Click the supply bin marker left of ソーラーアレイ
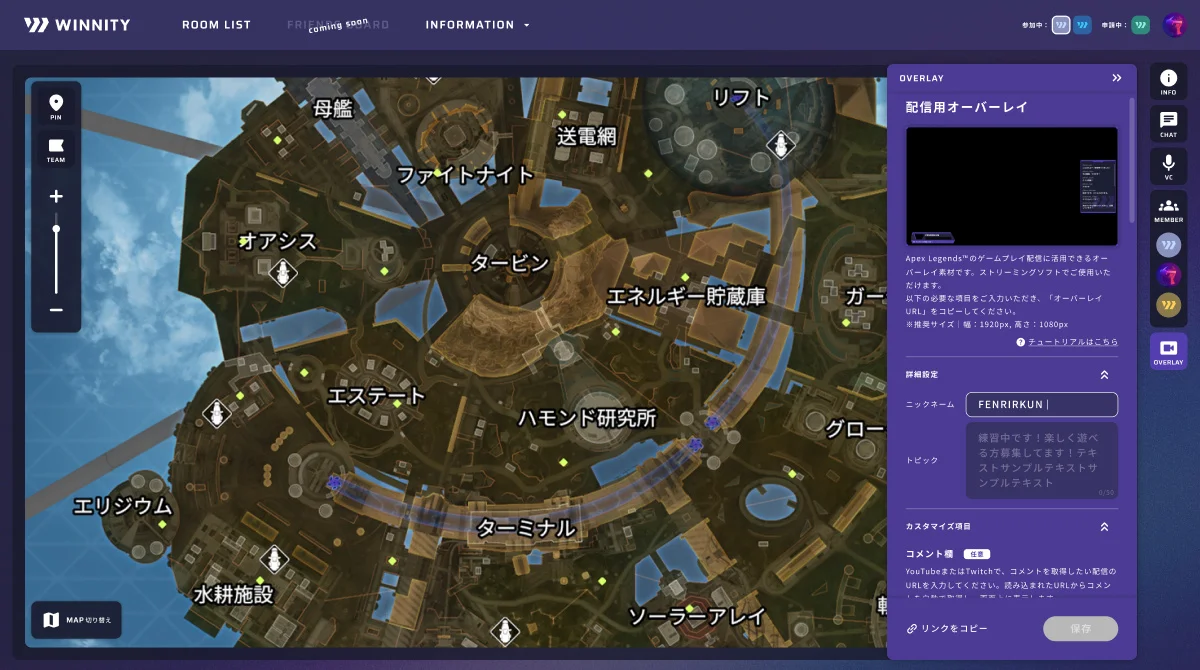This screenshot has width=1200, height=670. (x=505, y=631)
